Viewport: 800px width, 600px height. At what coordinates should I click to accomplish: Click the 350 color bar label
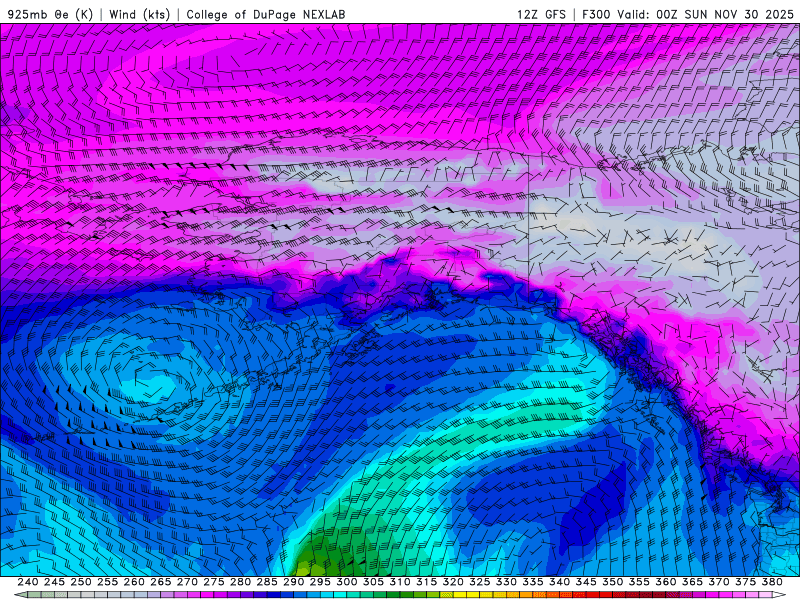[612, 582]
